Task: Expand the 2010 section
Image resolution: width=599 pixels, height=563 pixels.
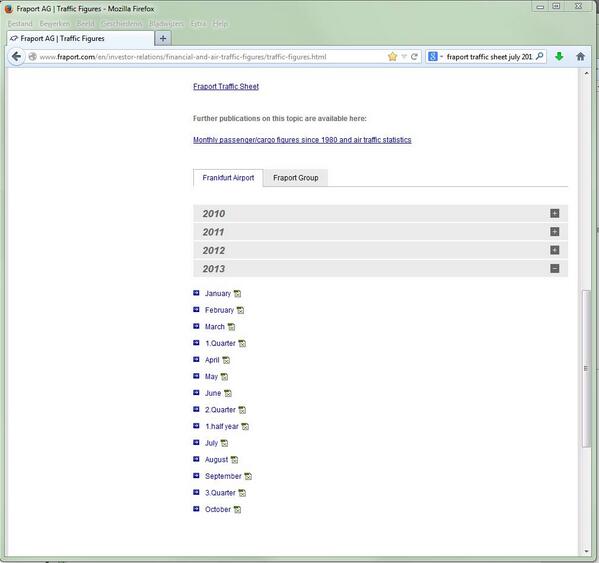Action: (555, 213)
